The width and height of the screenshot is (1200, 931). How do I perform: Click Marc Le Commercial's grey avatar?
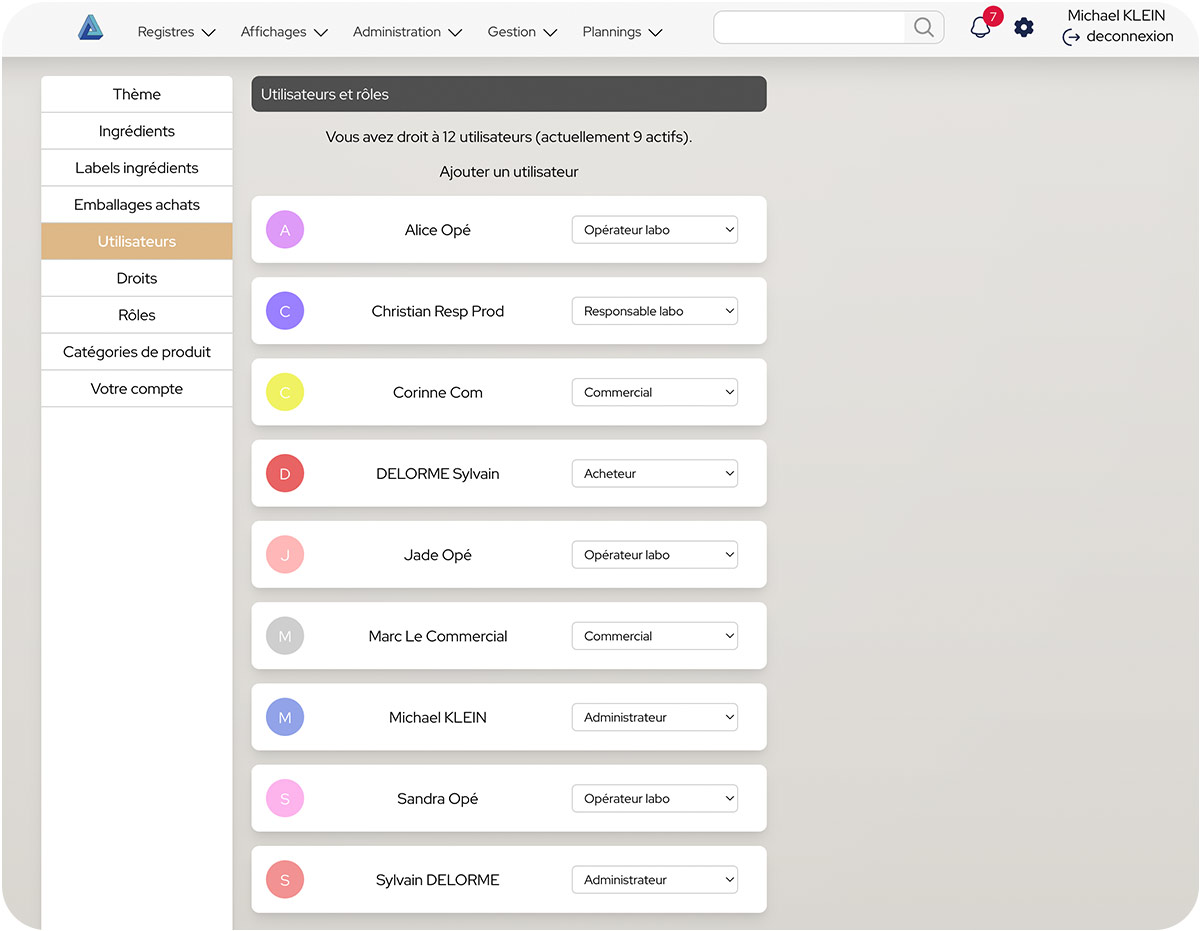[285, 636]
